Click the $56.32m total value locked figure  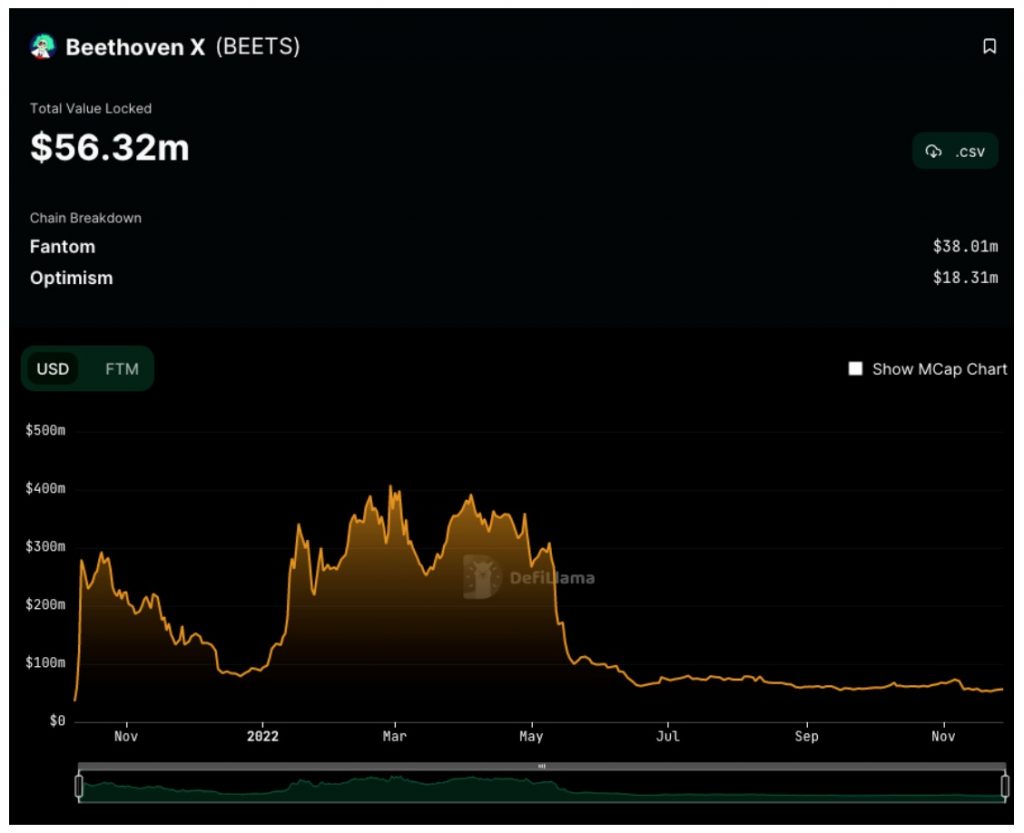click(110, 147)
